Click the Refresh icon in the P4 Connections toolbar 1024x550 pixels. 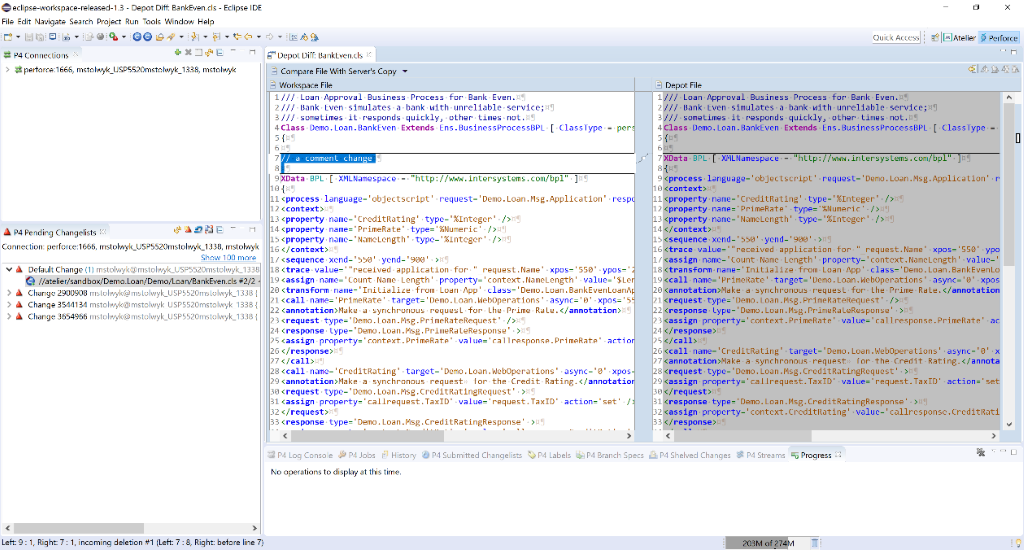208,52
